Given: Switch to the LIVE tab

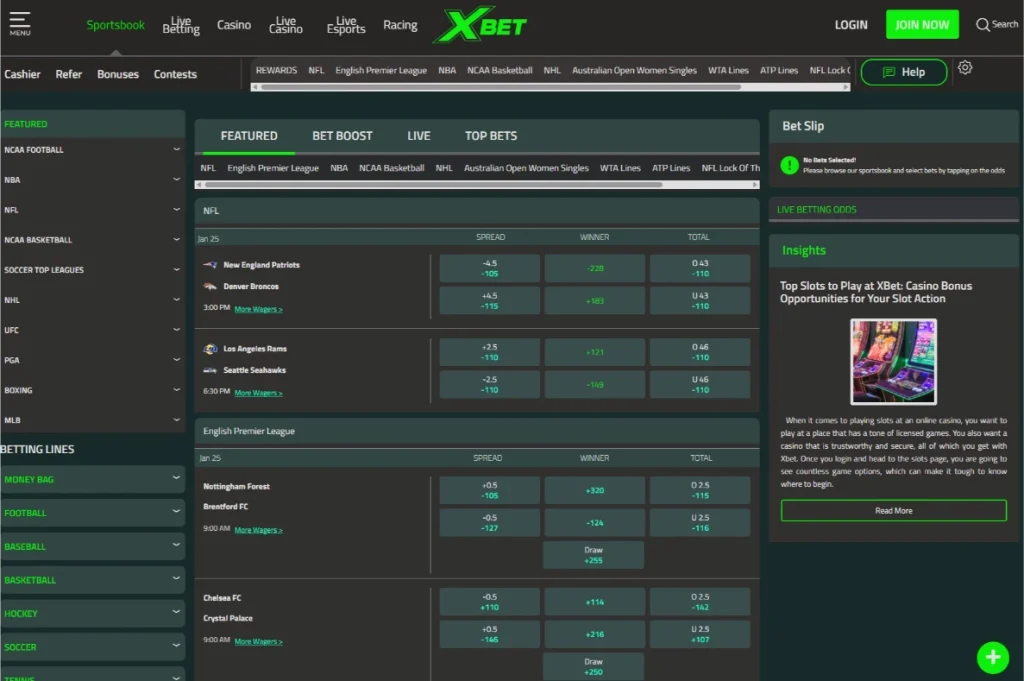Looking at the screenshot, I should [419, 136].
